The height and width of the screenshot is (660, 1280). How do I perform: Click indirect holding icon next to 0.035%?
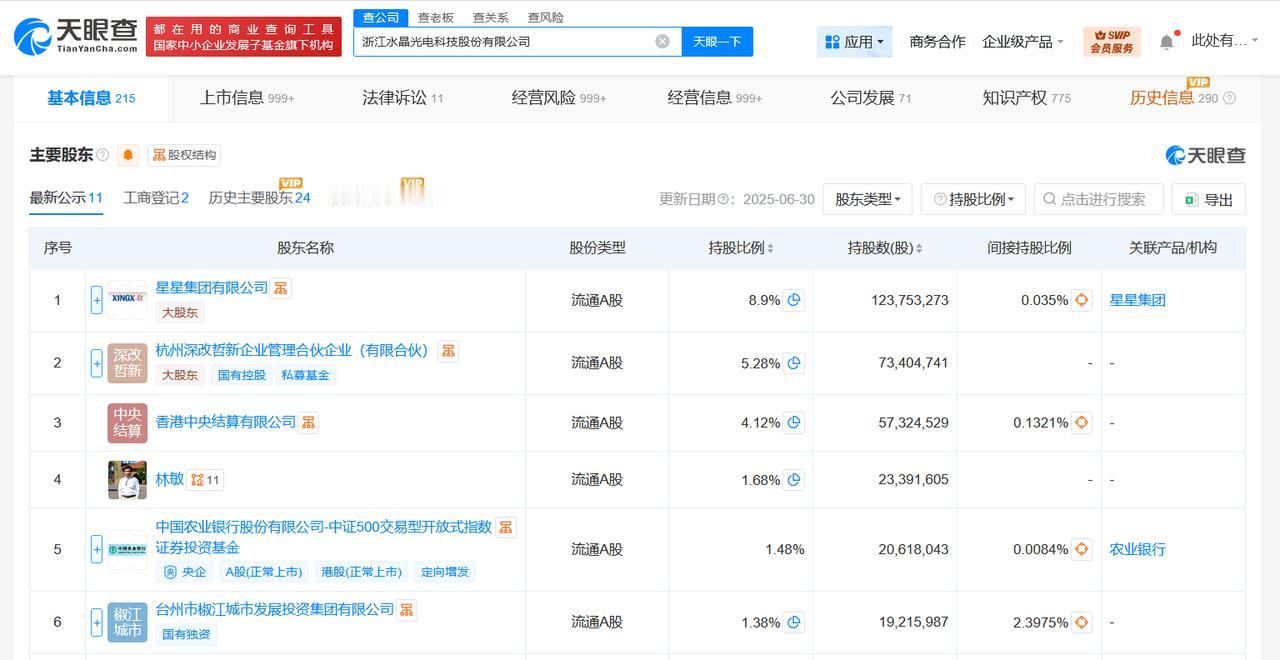[1082, 300]
